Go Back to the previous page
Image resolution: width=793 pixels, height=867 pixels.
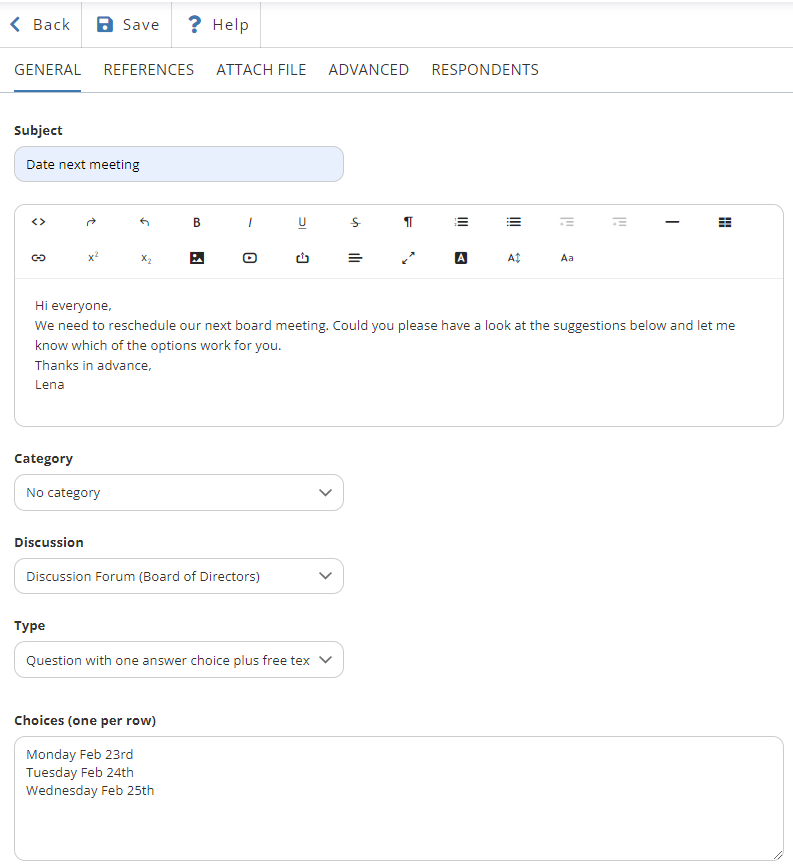tap(40, 25)
